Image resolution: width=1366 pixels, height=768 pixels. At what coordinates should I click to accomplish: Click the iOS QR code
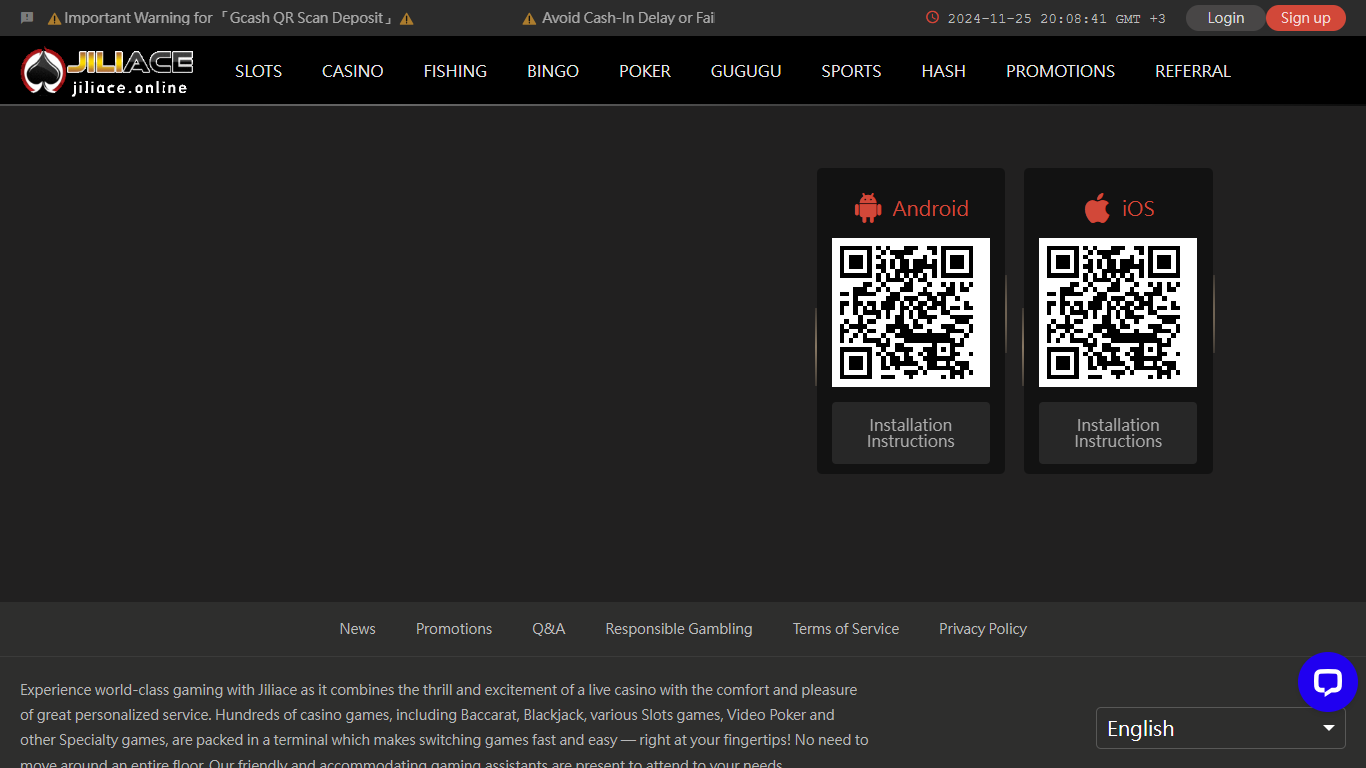click(x=1118, y=312)
